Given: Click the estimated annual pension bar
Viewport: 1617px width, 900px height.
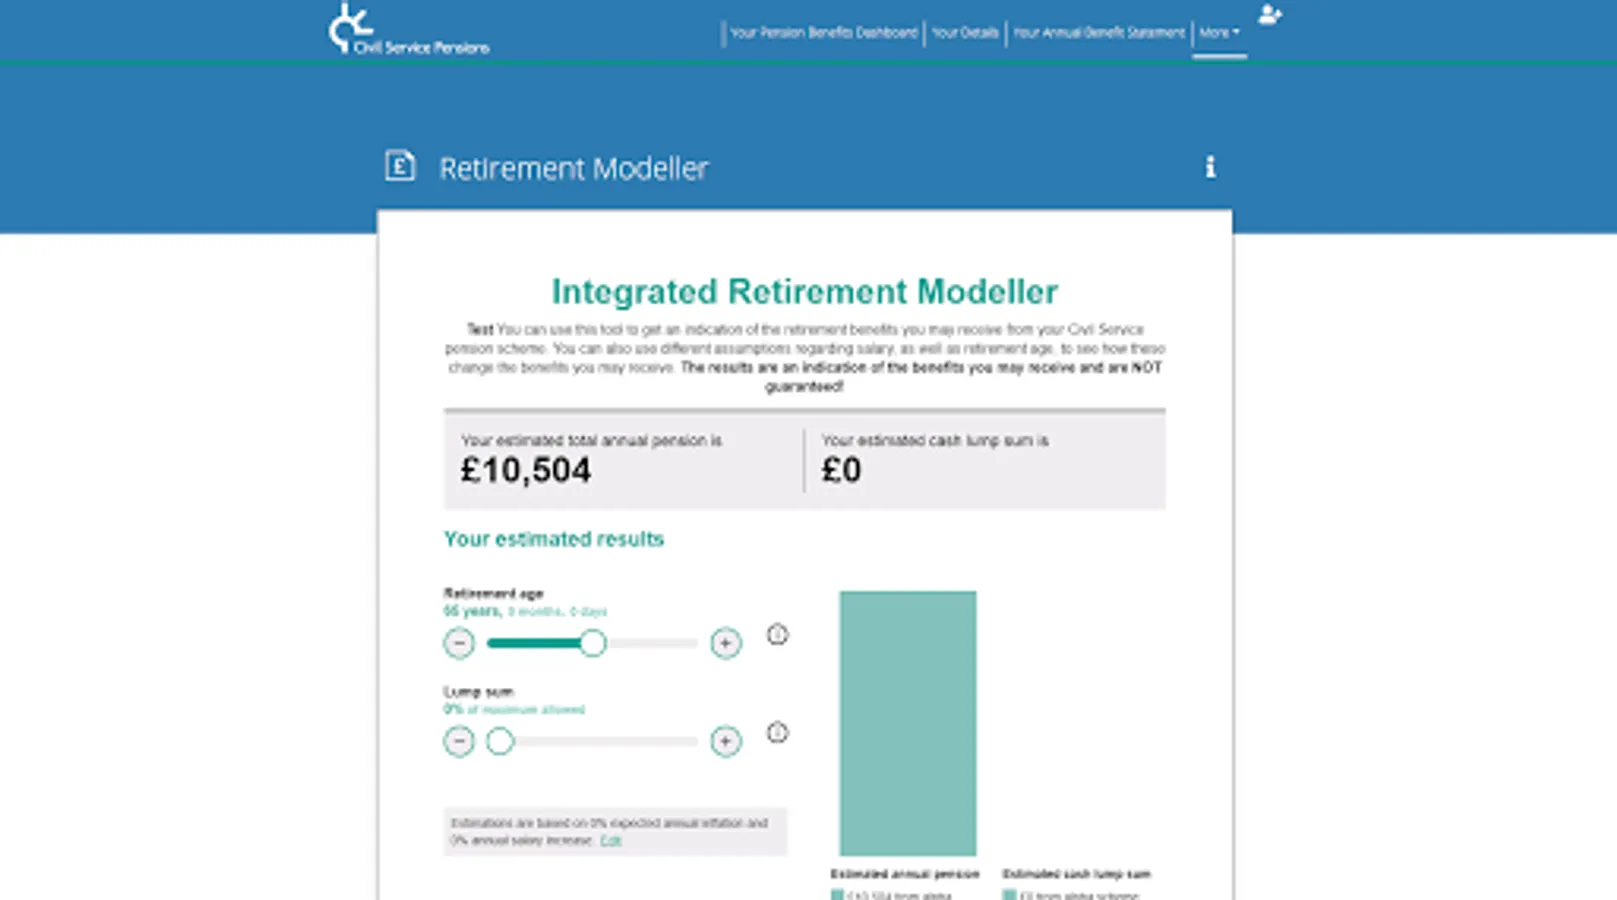Looking at the screenshot, I should coord(908,723).
